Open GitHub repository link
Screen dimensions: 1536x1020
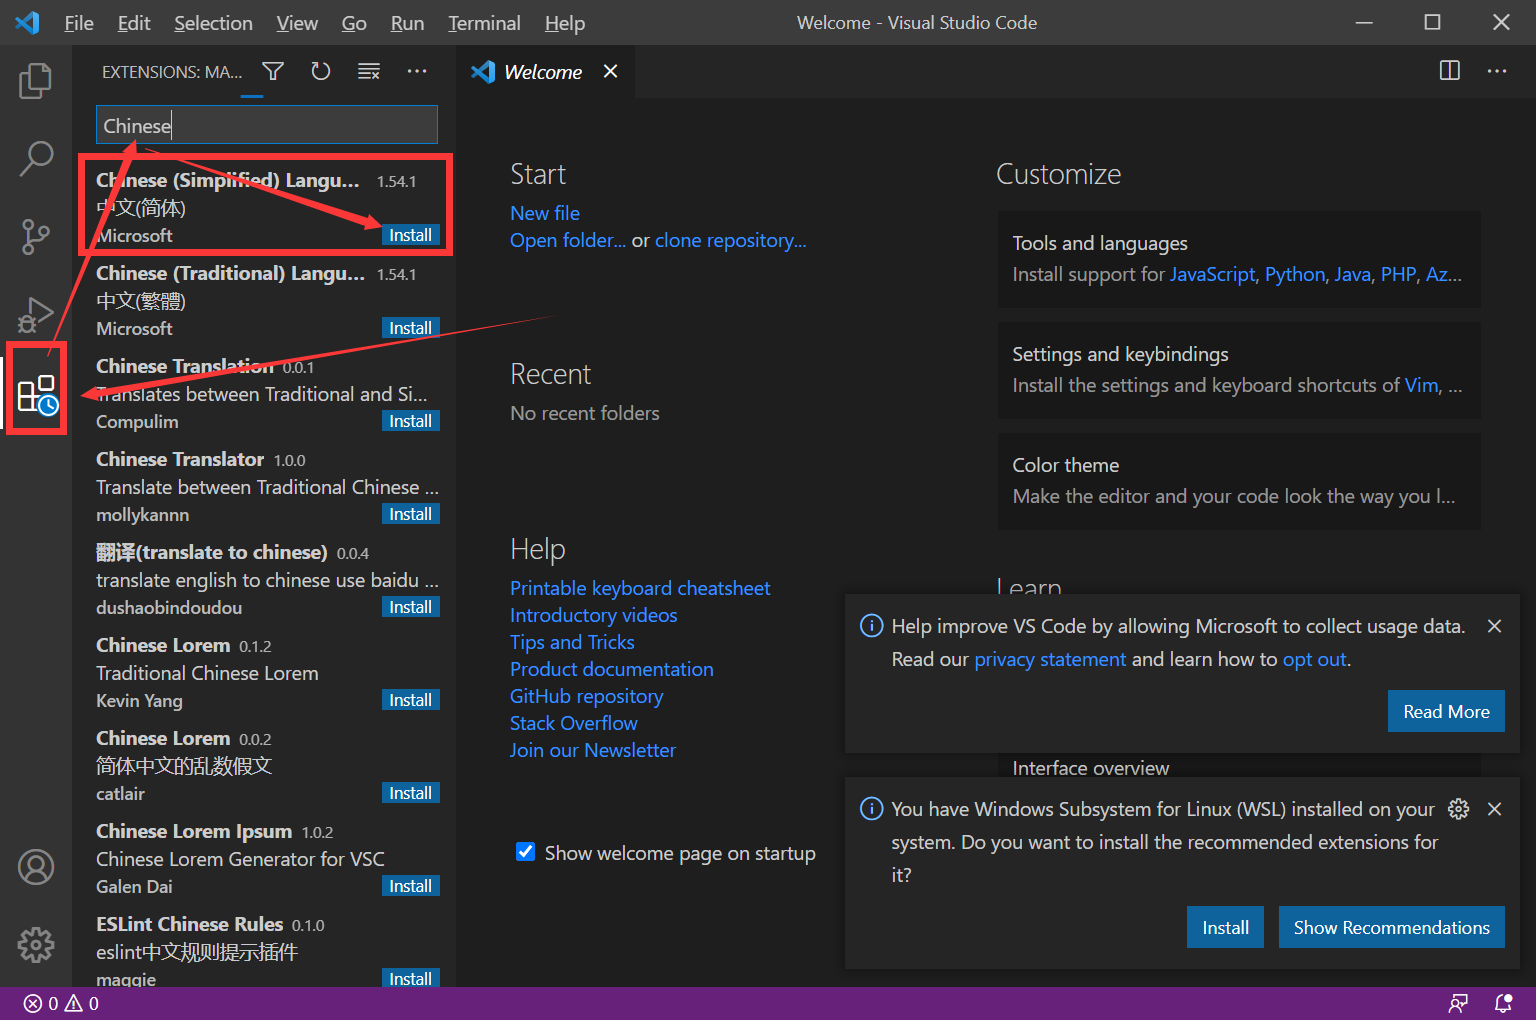point(586,696)
